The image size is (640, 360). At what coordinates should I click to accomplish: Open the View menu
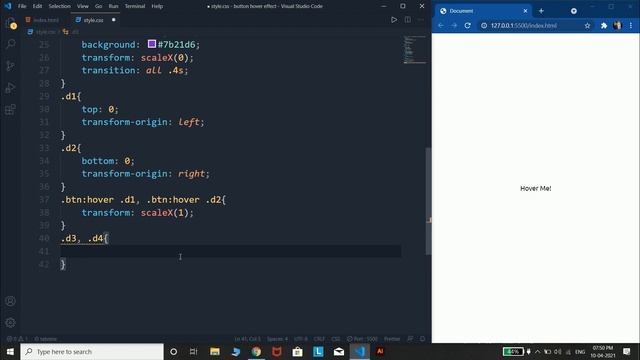(82, 6)
